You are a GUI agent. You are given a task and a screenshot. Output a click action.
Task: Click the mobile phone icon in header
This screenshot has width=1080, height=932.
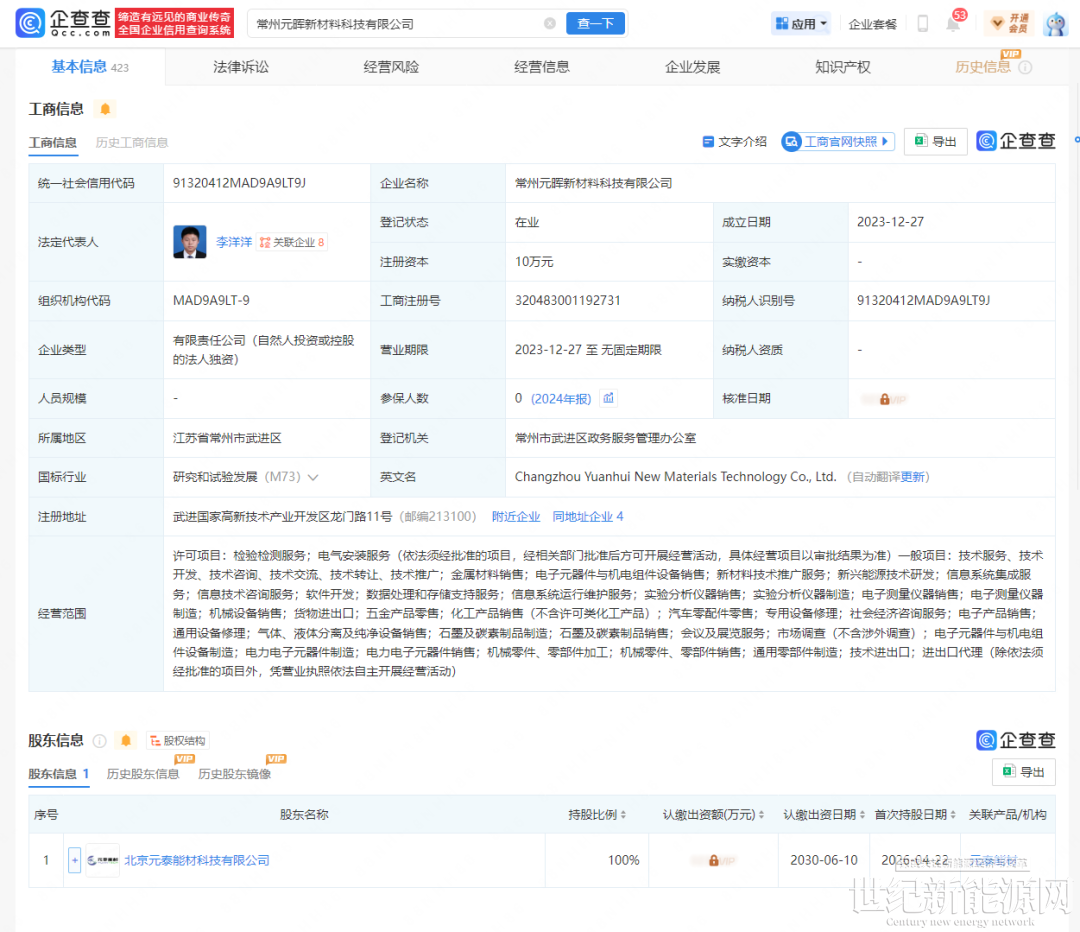pyautogui.click(x=922, y=24)
